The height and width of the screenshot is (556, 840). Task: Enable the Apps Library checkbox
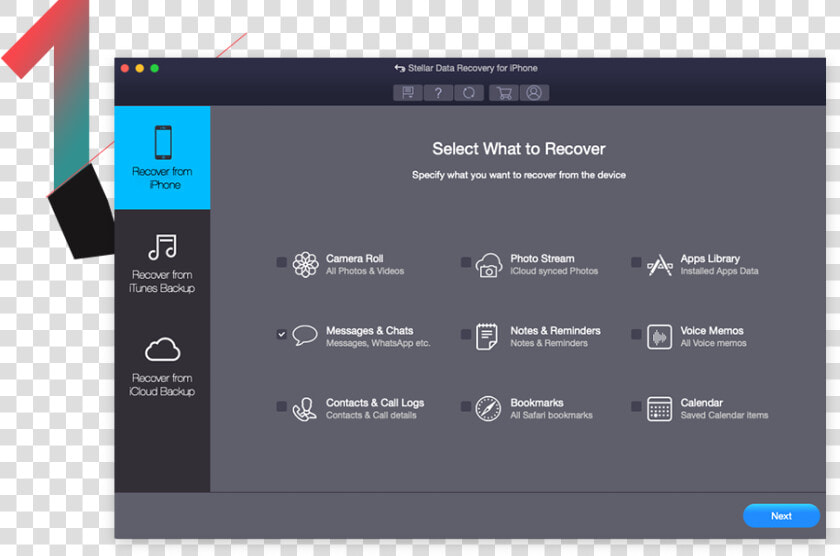click(636, 262)
